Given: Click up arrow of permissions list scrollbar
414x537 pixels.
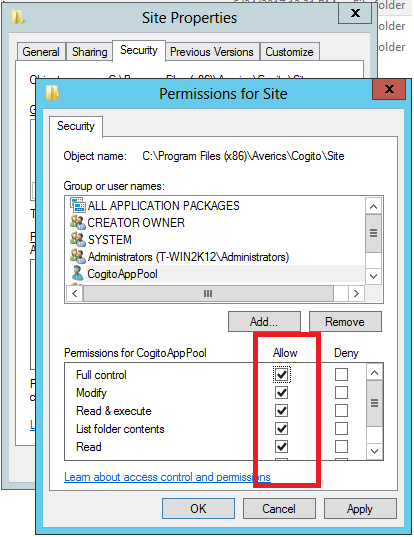Looking at the screenshot, I should [375, 372].
